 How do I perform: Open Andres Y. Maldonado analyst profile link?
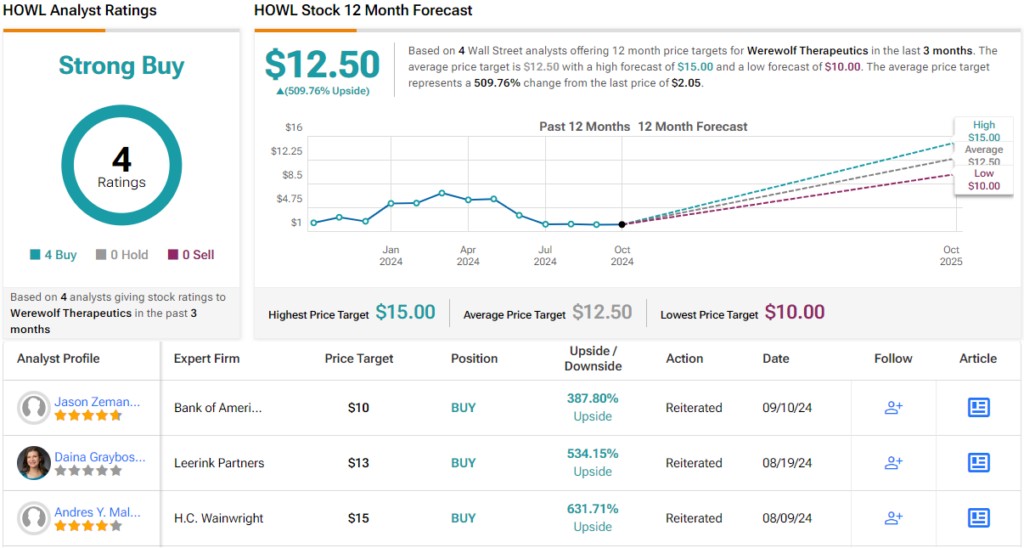coord(97,512)
